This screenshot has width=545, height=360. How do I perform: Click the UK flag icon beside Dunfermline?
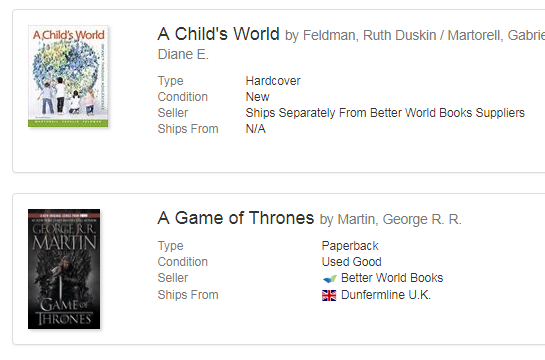click(x=329, y=295)
